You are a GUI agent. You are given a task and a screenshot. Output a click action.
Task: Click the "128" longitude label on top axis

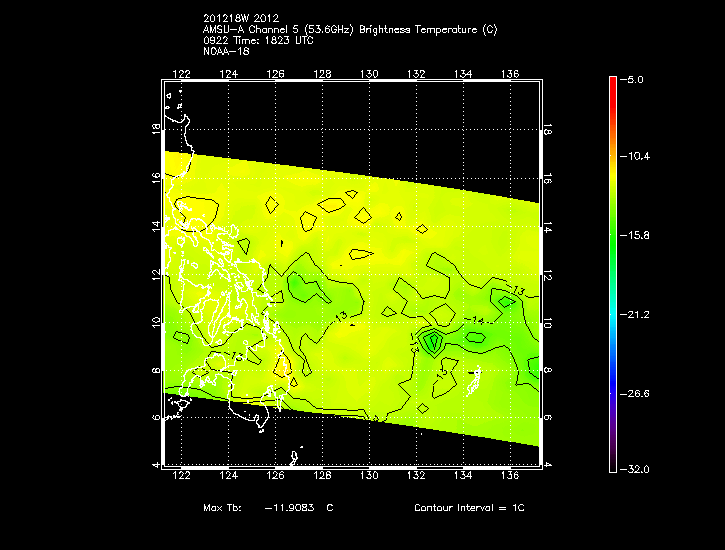tap(322, 74)
